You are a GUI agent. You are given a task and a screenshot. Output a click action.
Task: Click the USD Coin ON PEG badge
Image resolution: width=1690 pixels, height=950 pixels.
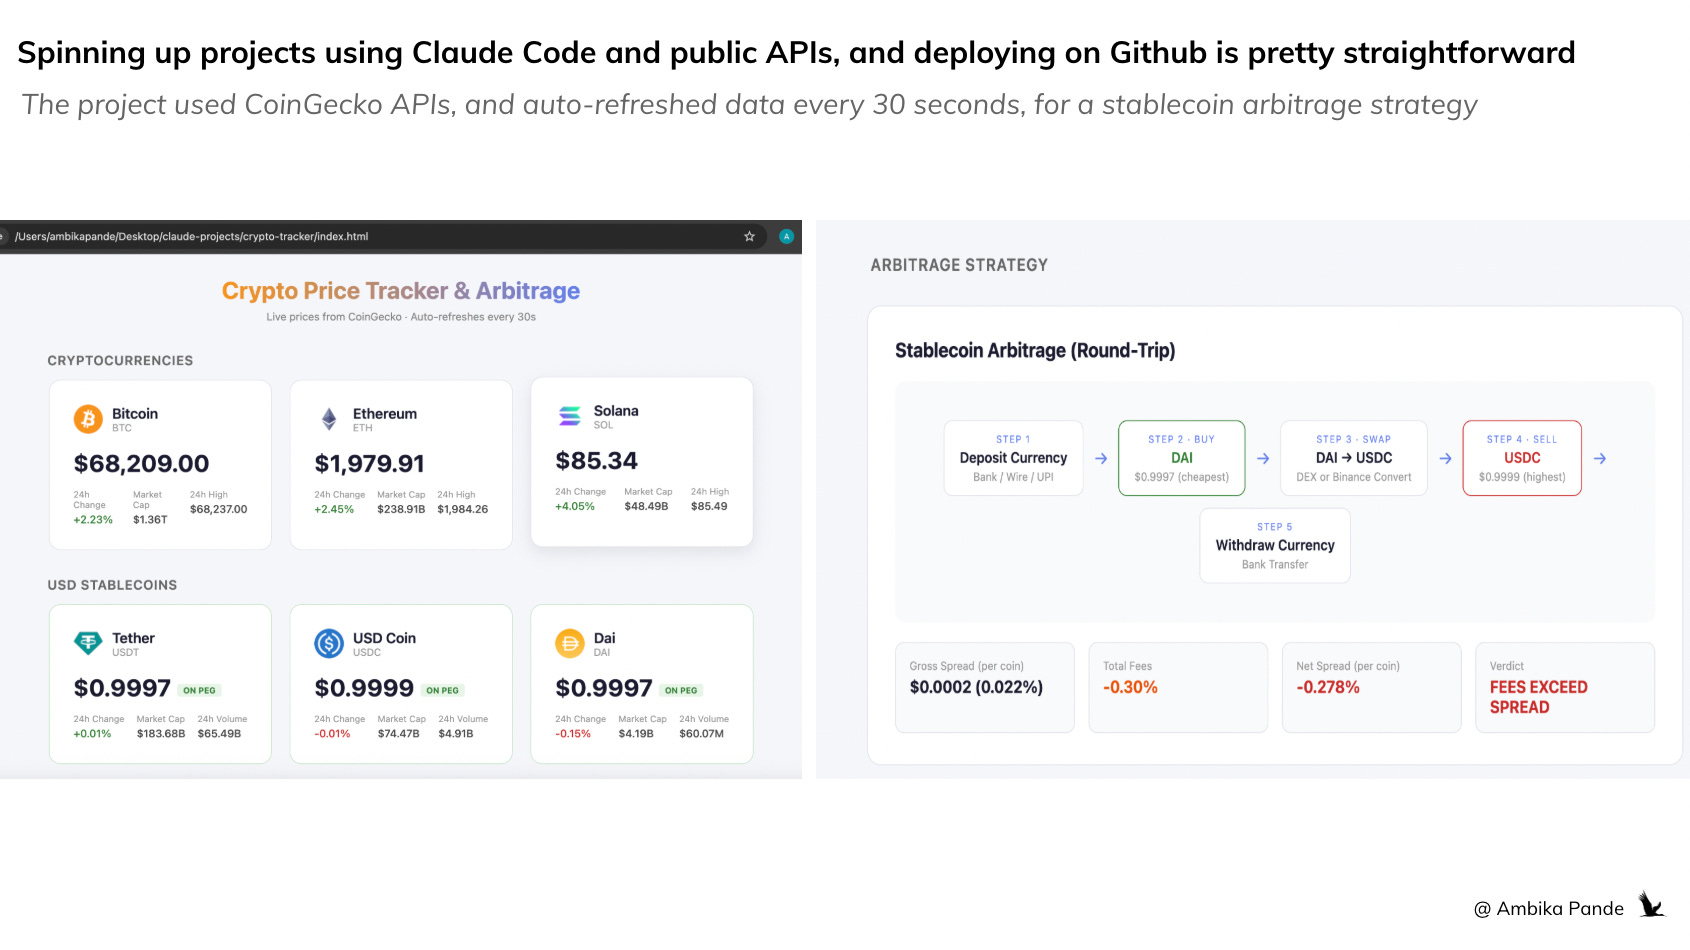[442, 690]
